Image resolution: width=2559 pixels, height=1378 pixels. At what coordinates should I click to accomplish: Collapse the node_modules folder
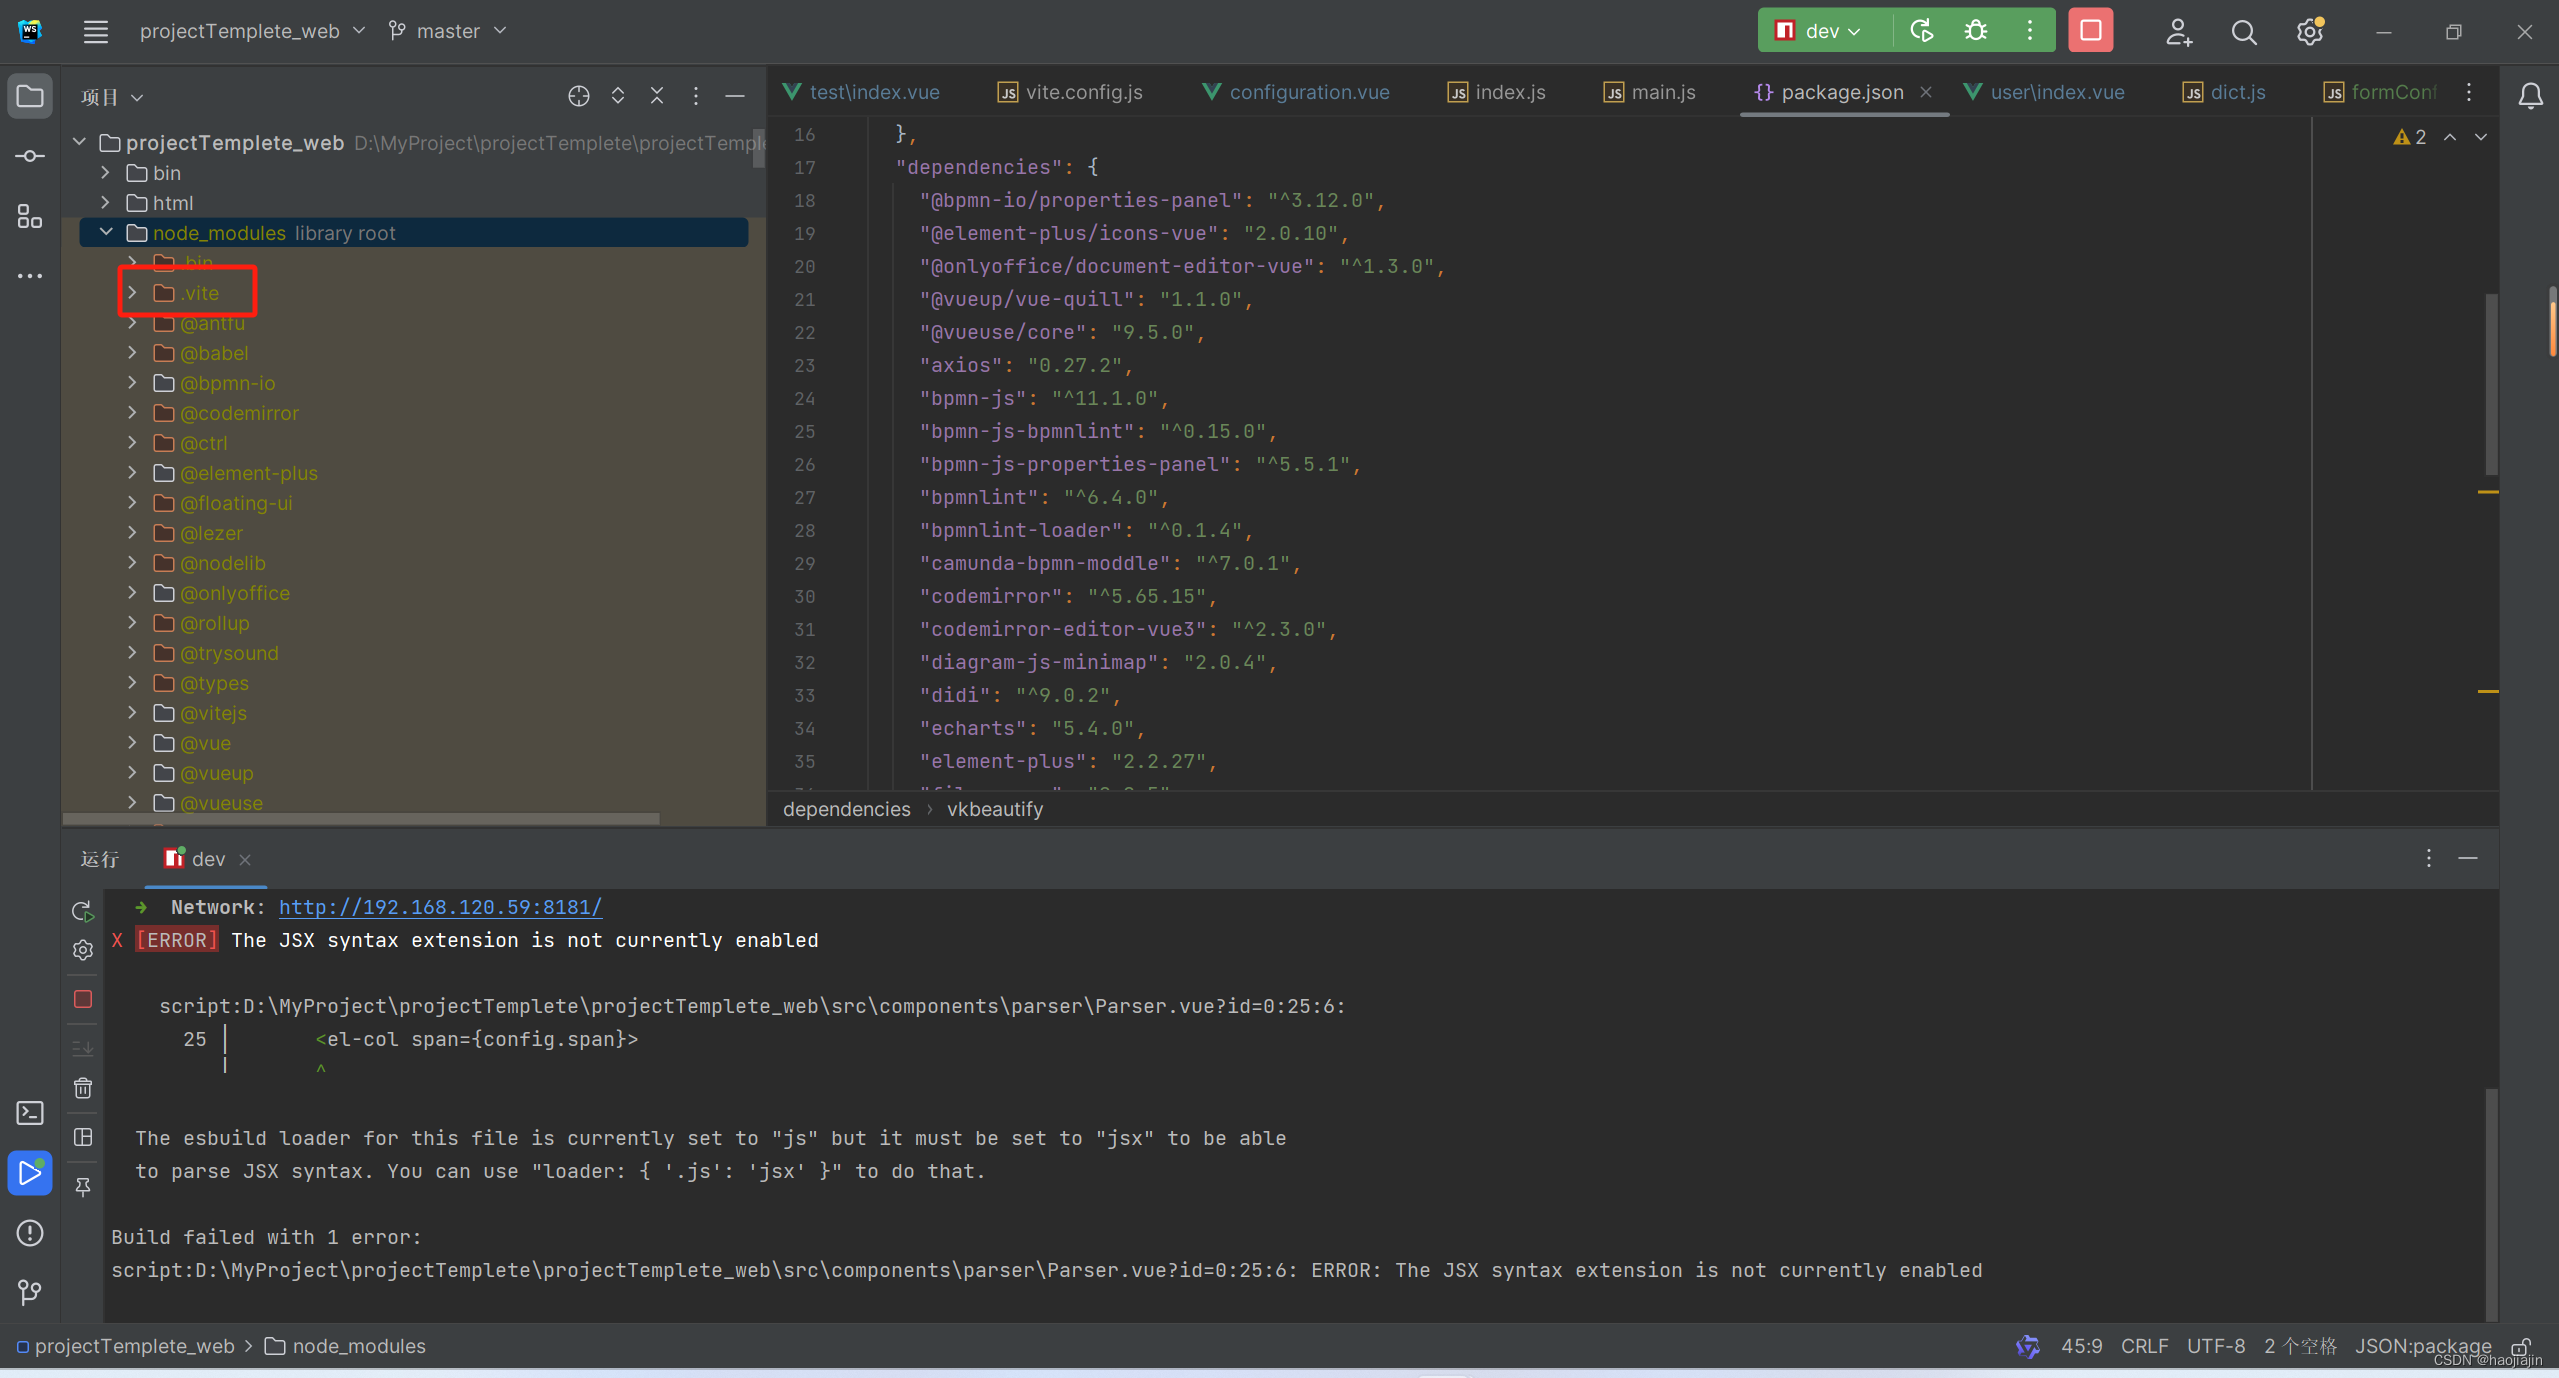tap(106, 233)
